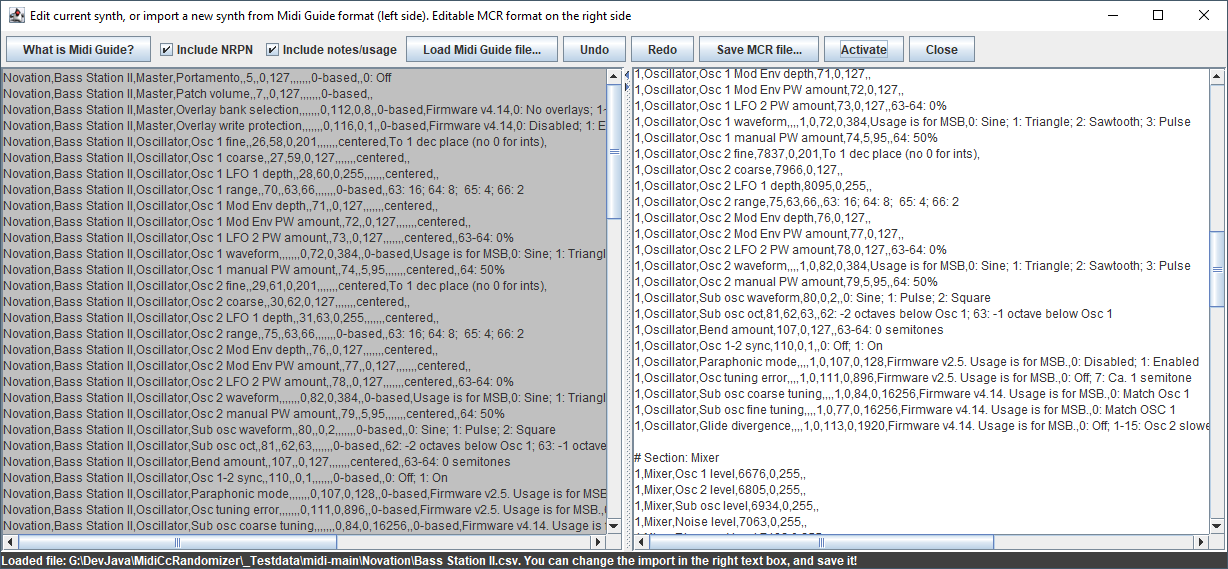The width and height of the screenshot is (1228, 569).
Task: Click the Redo button
Action: pyautogui.click(x=662, y=49)
